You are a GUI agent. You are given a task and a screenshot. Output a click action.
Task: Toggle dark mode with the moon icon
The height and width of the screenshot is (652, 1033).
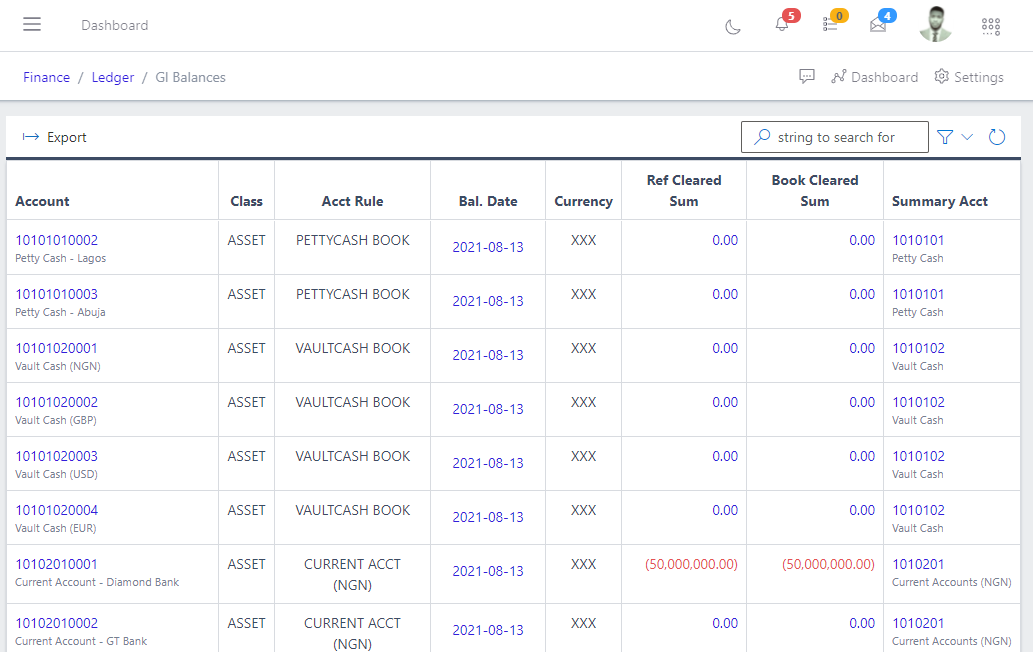click(x=733, y=26)
